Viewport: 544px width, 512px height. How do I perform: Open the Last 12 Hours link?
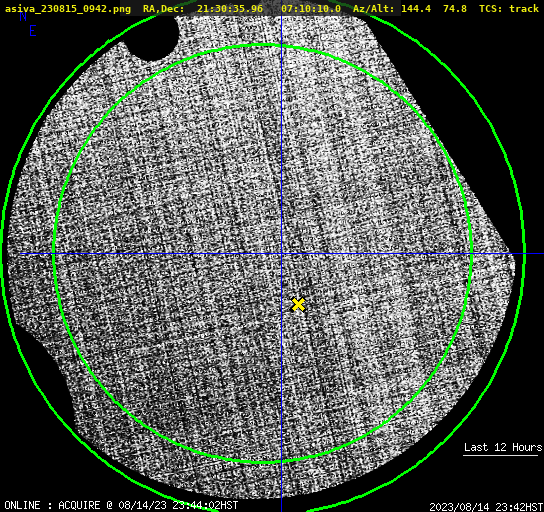click(503, 447)
